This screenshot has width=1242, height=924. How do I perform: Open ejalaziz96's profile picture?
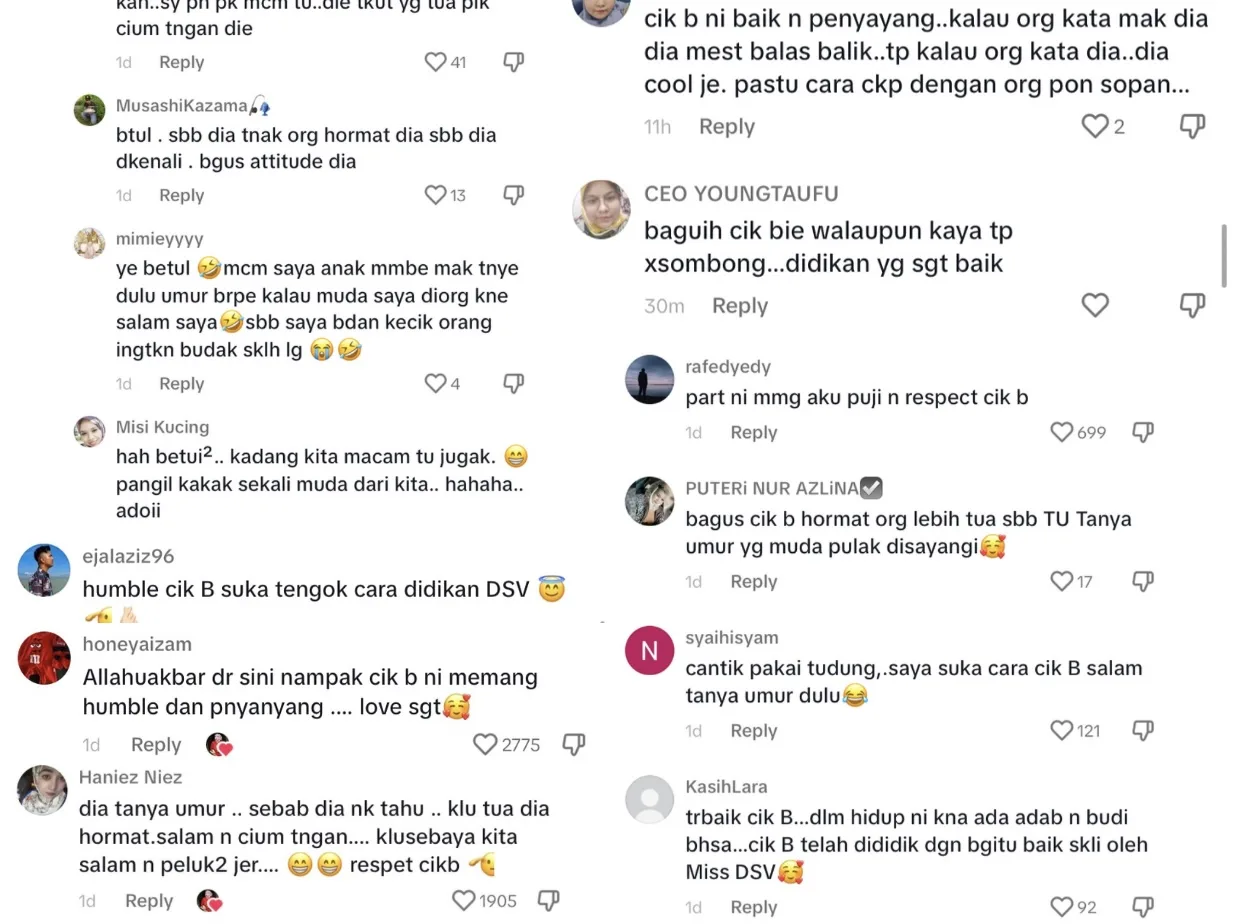[x=44, y=571]
